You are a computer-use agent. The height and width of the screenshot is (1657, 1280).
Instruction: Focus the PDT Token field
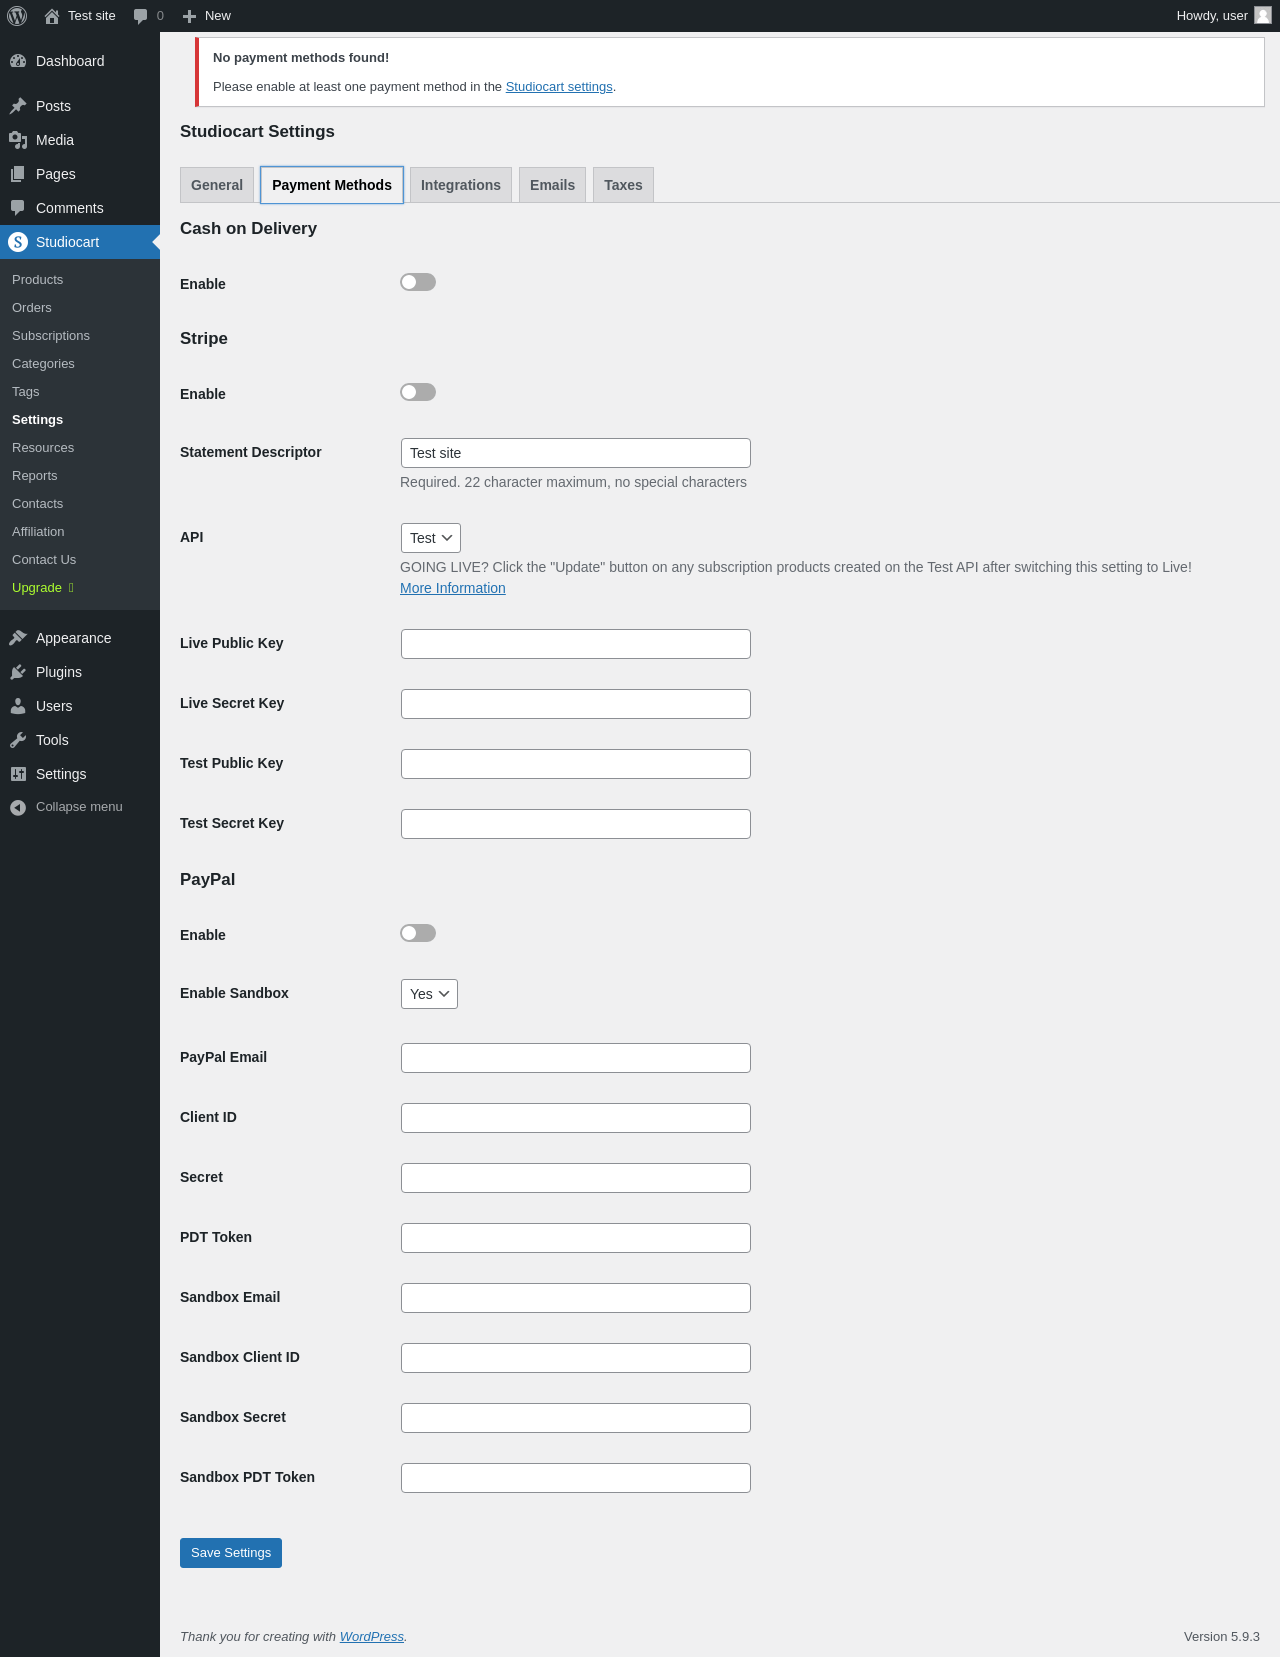[576, 1238]
